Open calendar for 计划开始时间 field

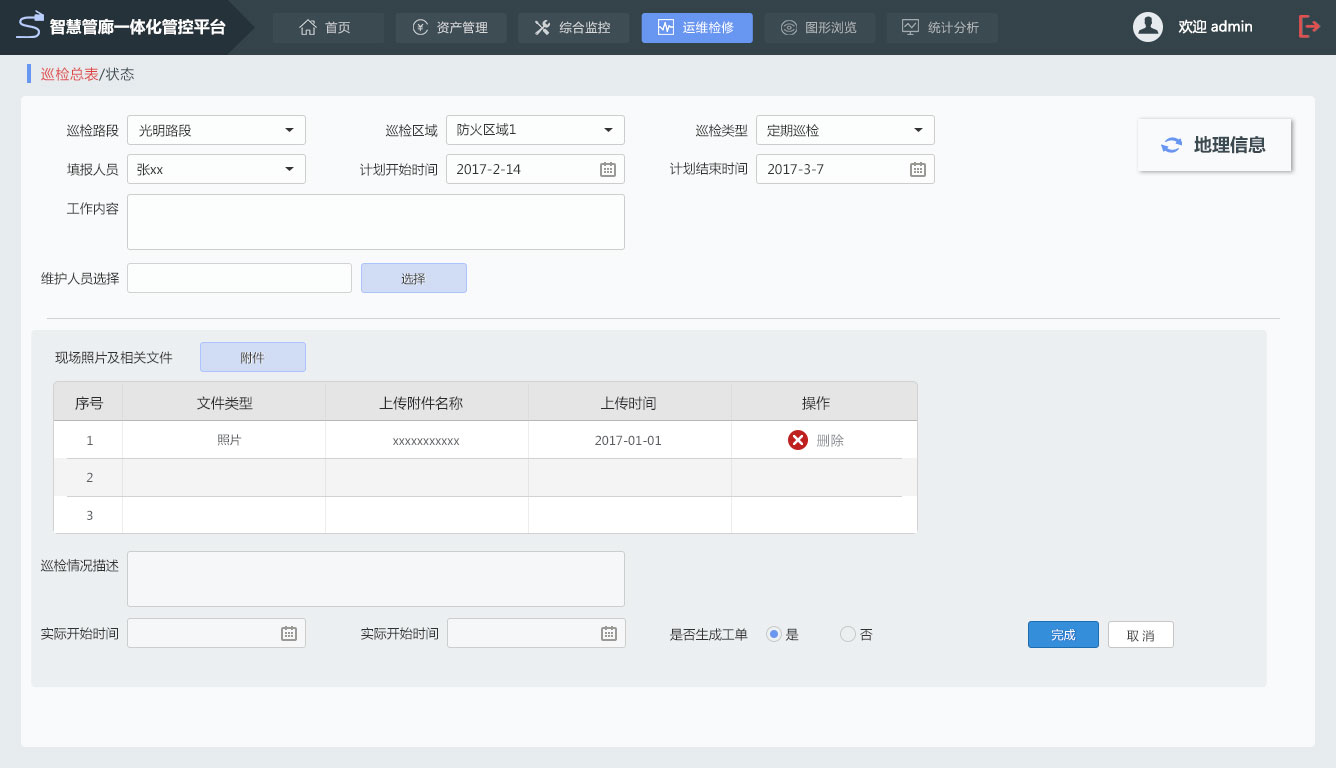click(x=607, y=169)
